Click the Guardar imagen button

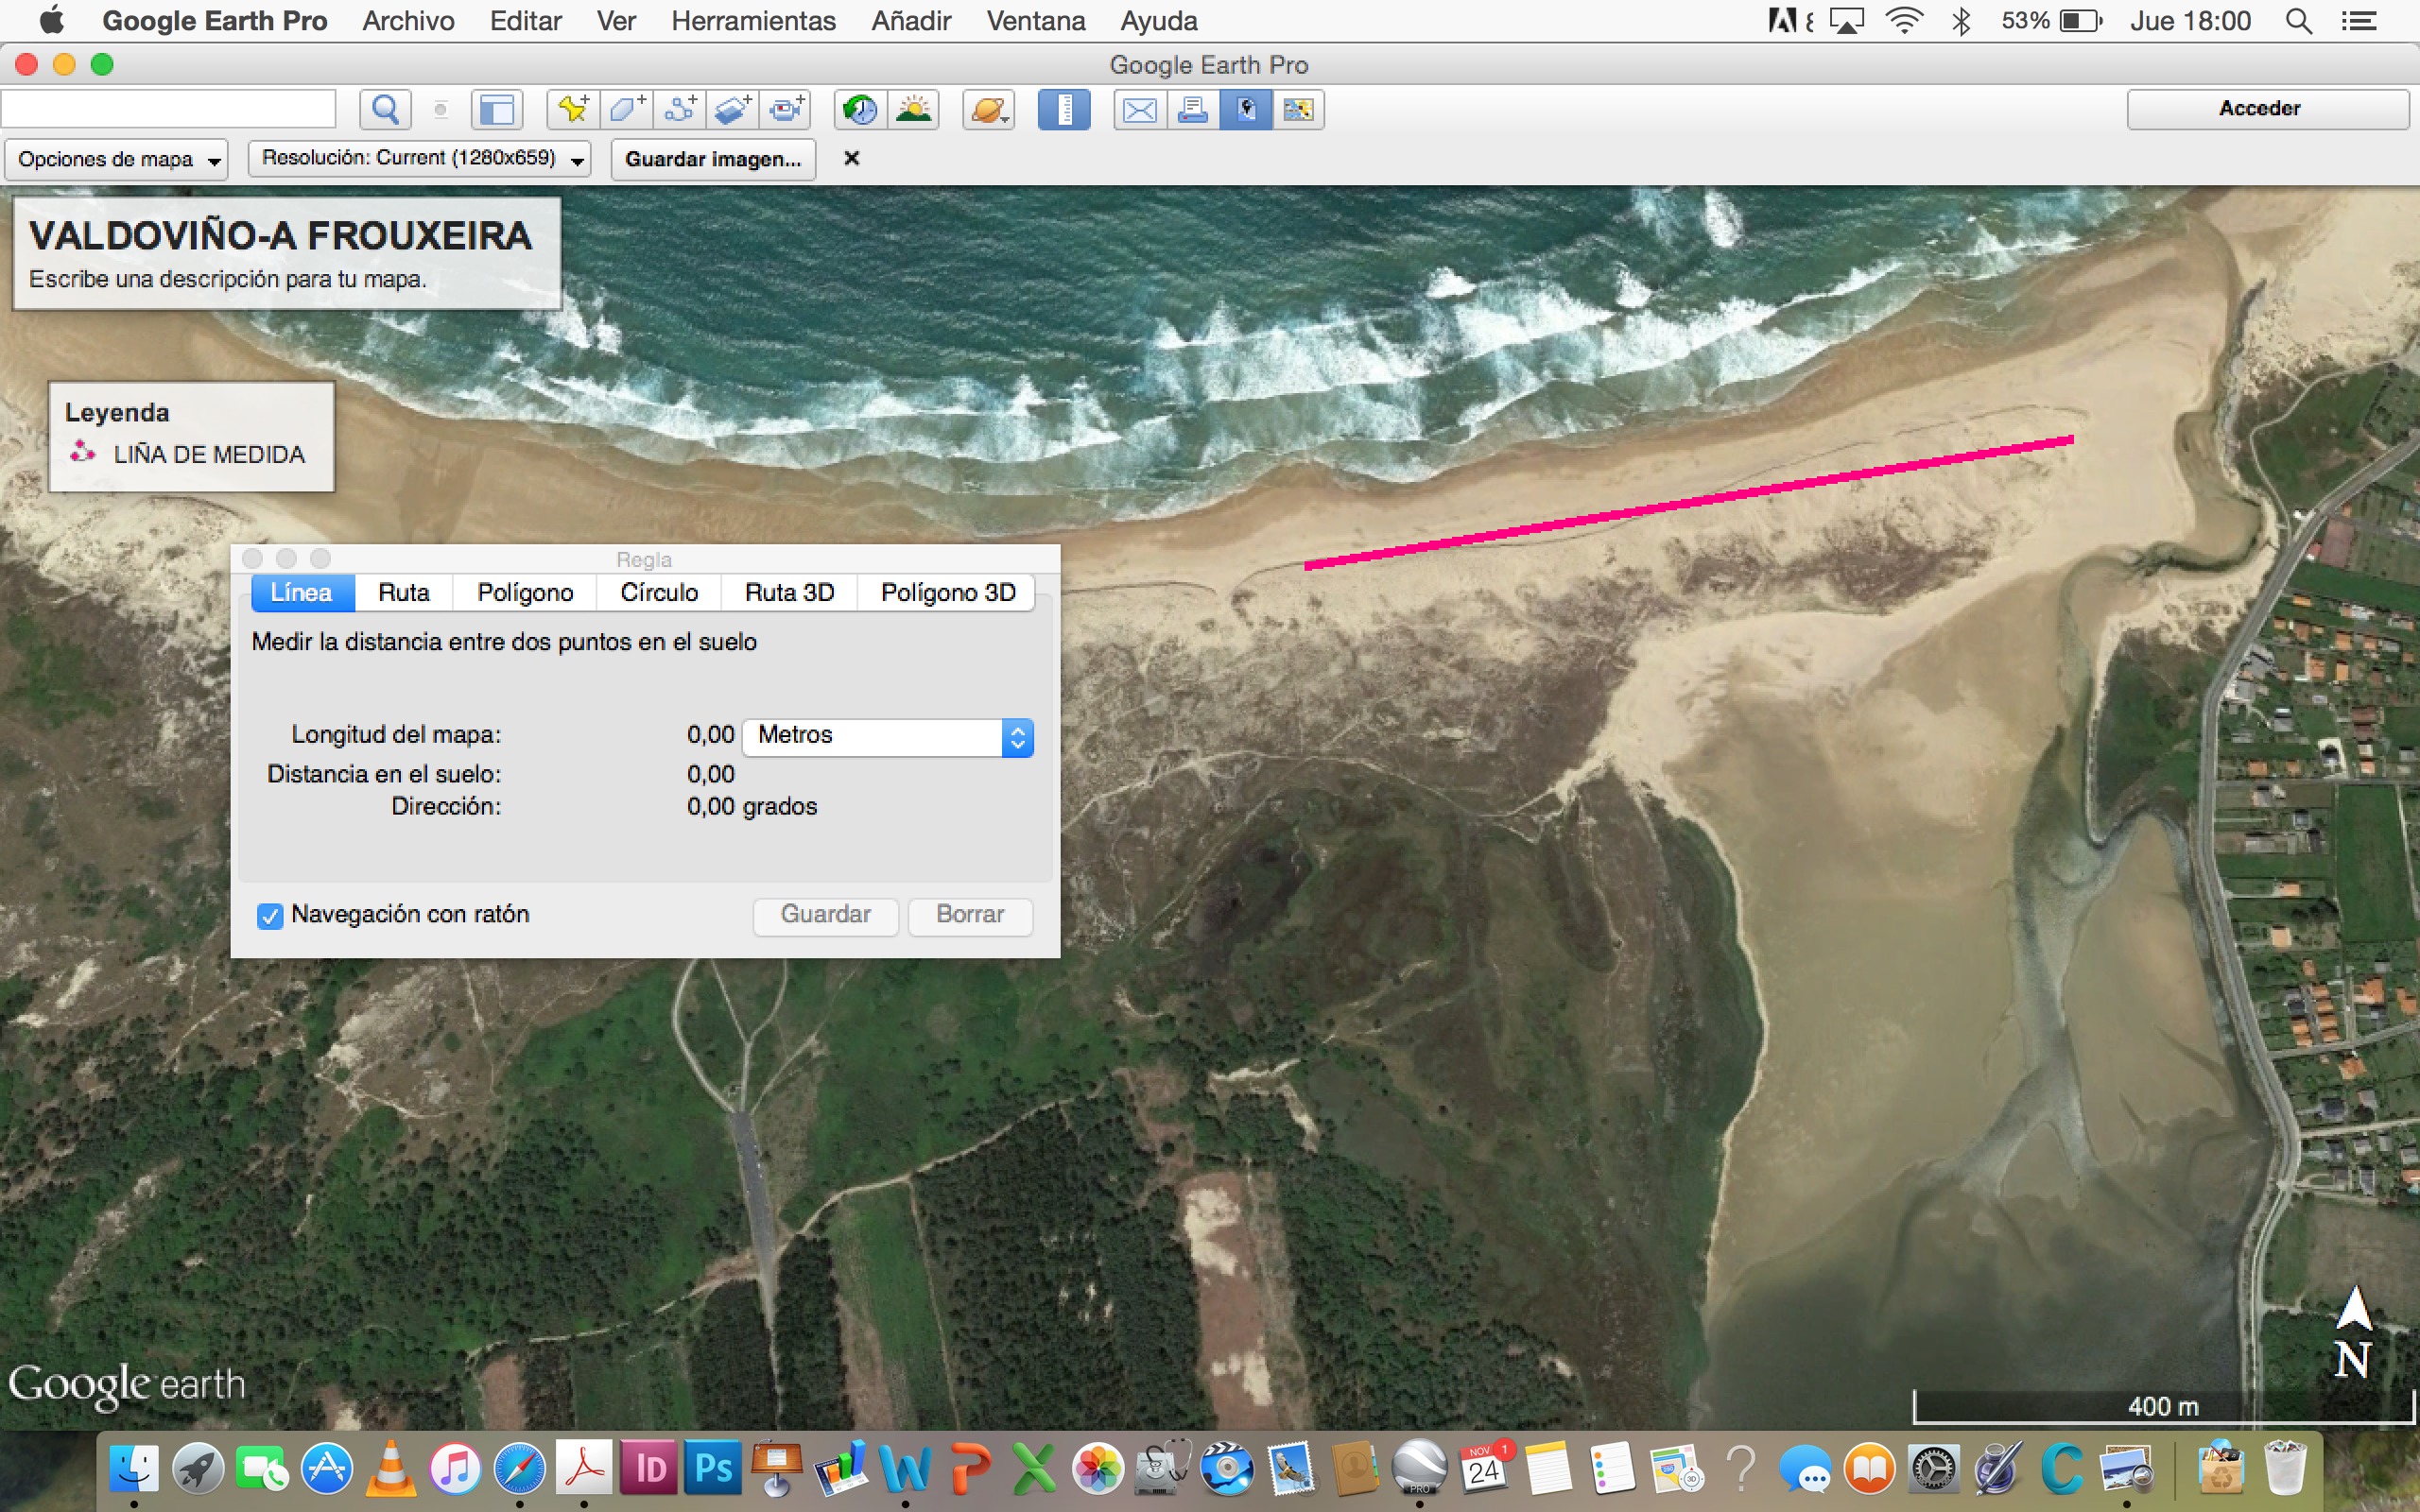(x=713, y=159)
